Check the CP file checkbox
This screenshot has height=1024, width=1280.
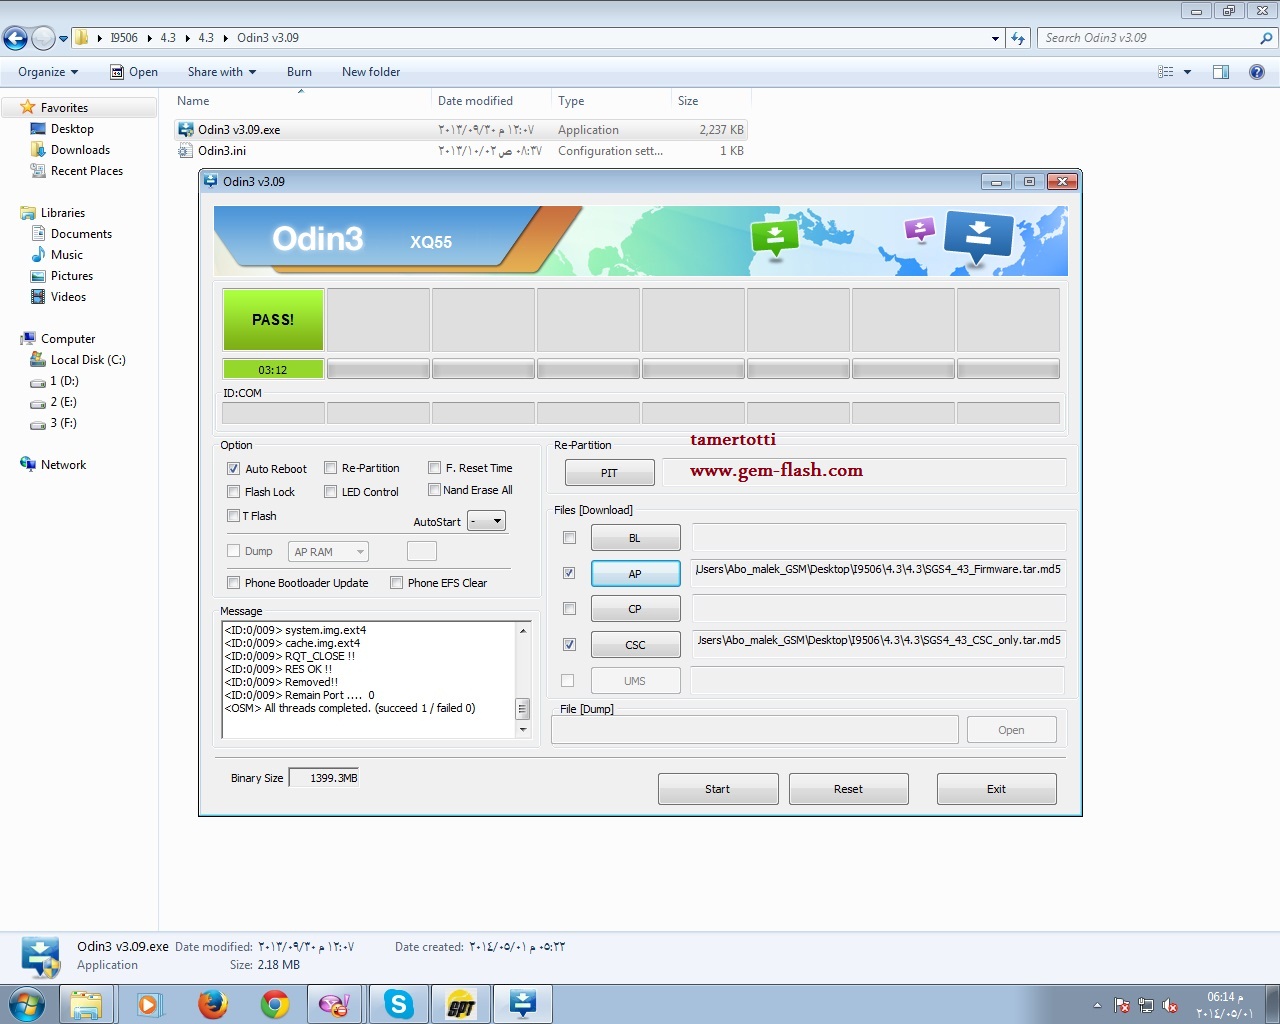coord(569,609)
